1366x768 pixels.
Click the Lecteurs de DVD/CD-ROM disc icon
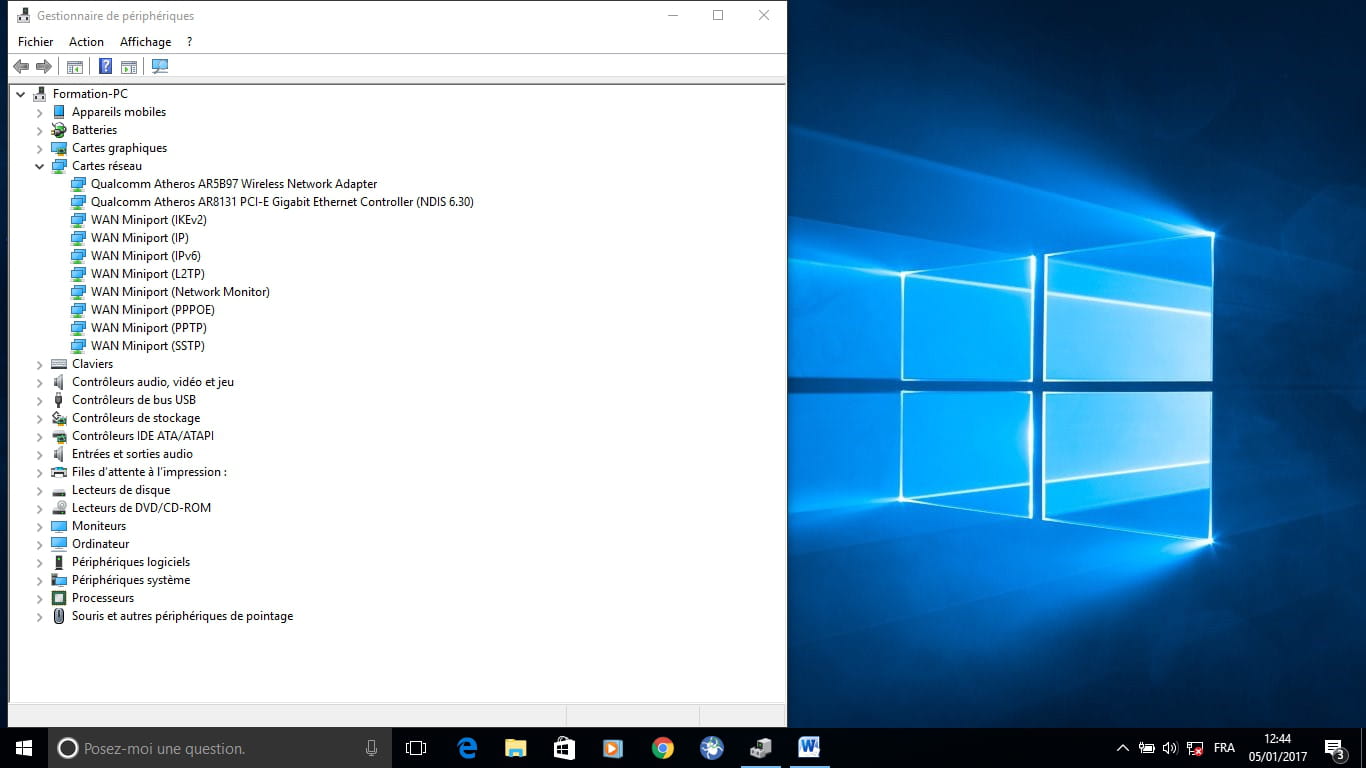tap(59, 508)
